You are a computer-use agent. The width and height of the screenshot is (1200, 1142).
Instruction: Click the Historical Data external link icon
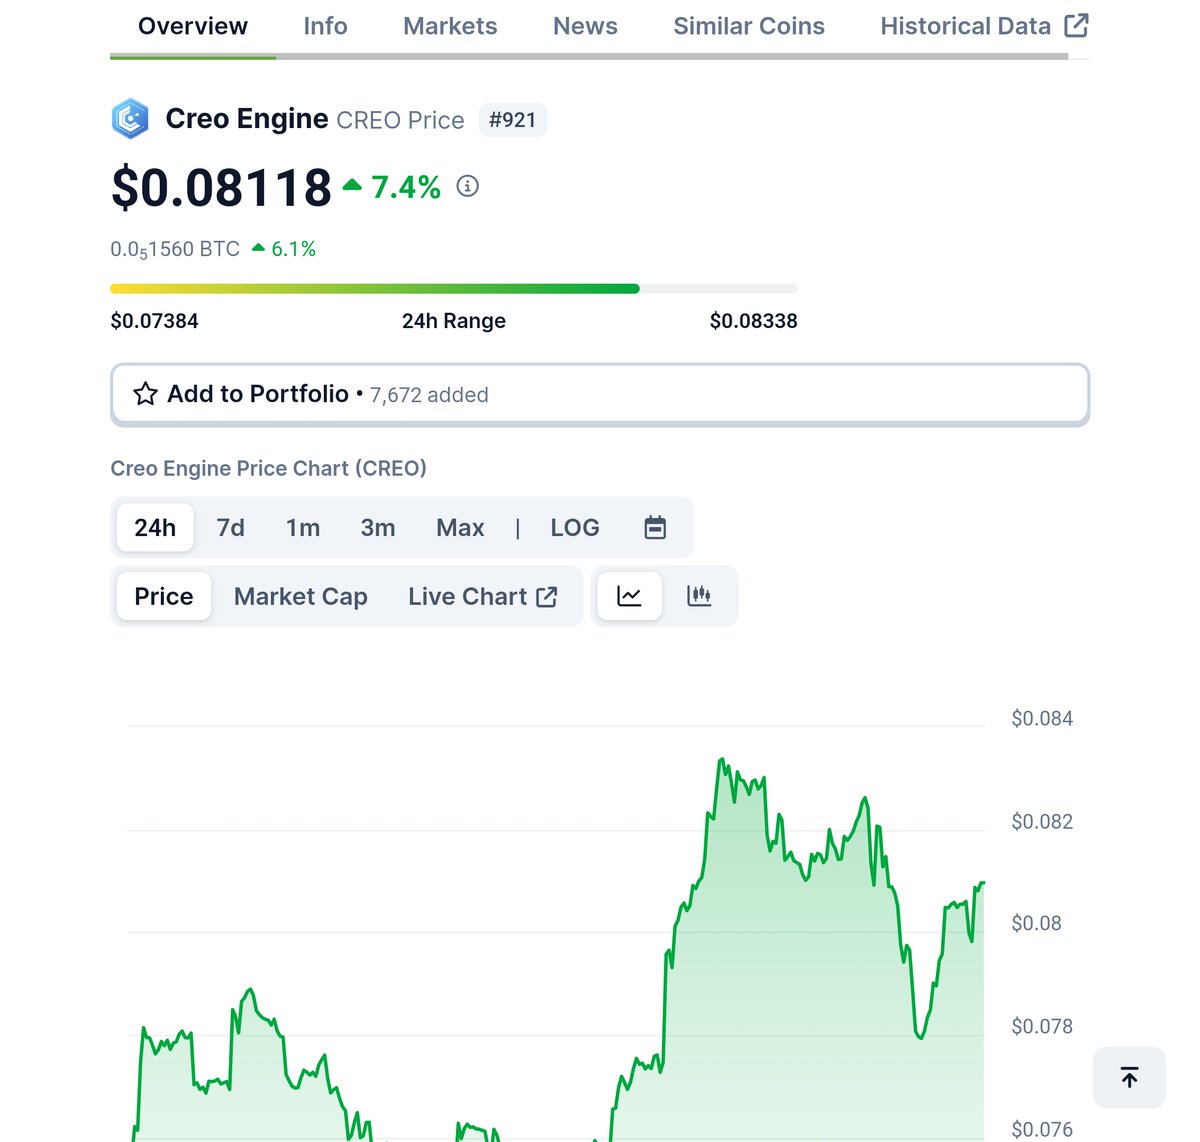[1076, 26]
